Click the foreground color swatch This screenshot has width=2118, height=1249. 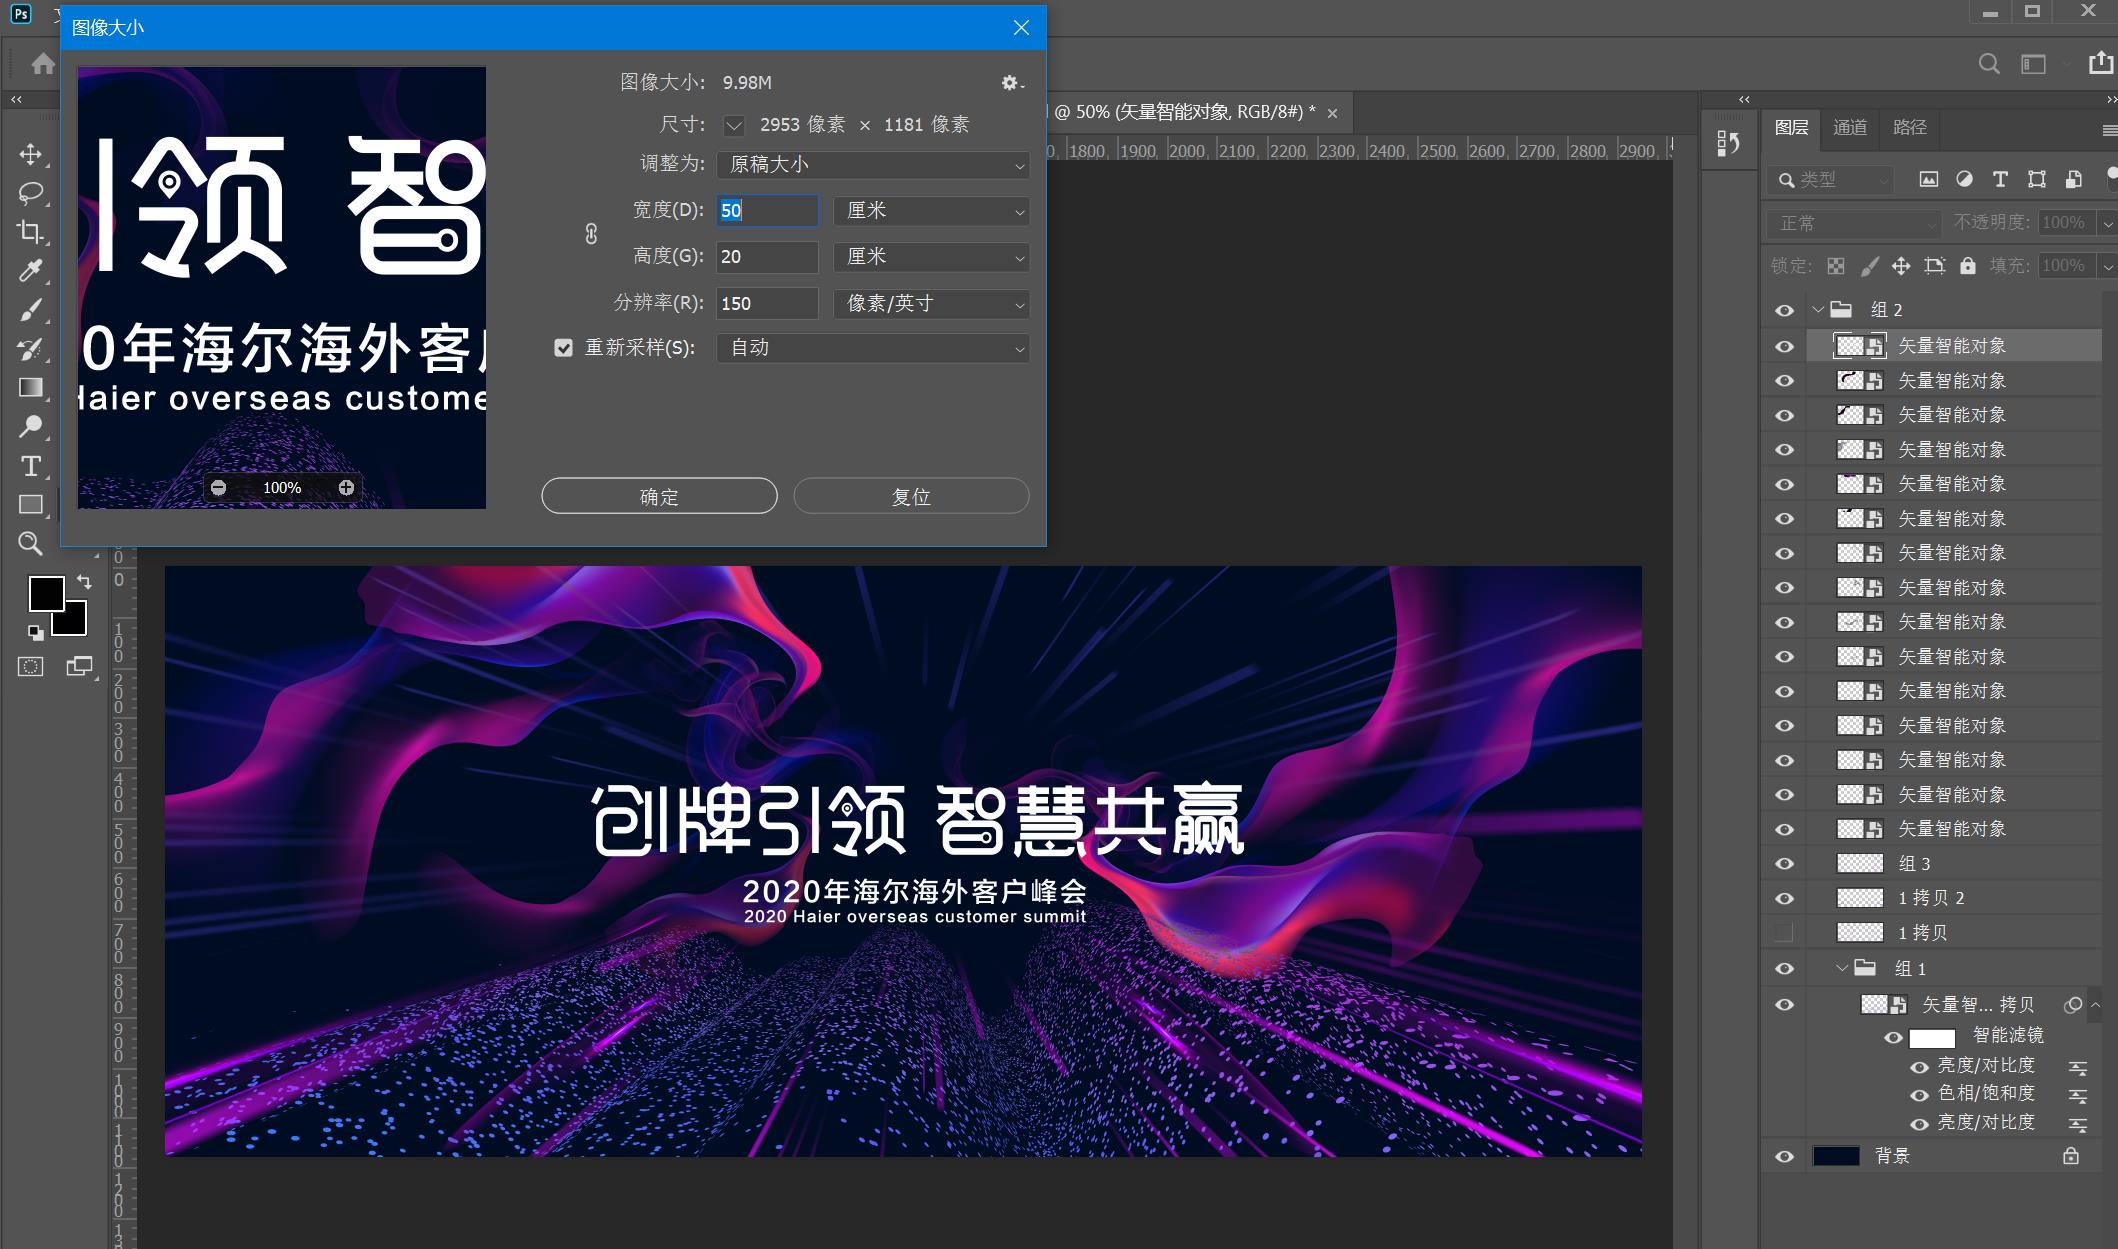coord(46,594)
